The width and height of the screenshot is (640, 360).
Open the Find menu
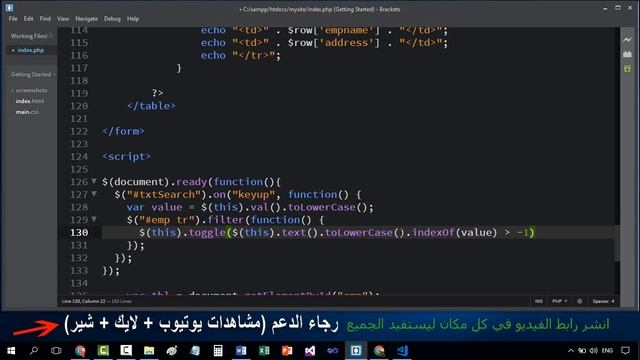pos(45,19)
